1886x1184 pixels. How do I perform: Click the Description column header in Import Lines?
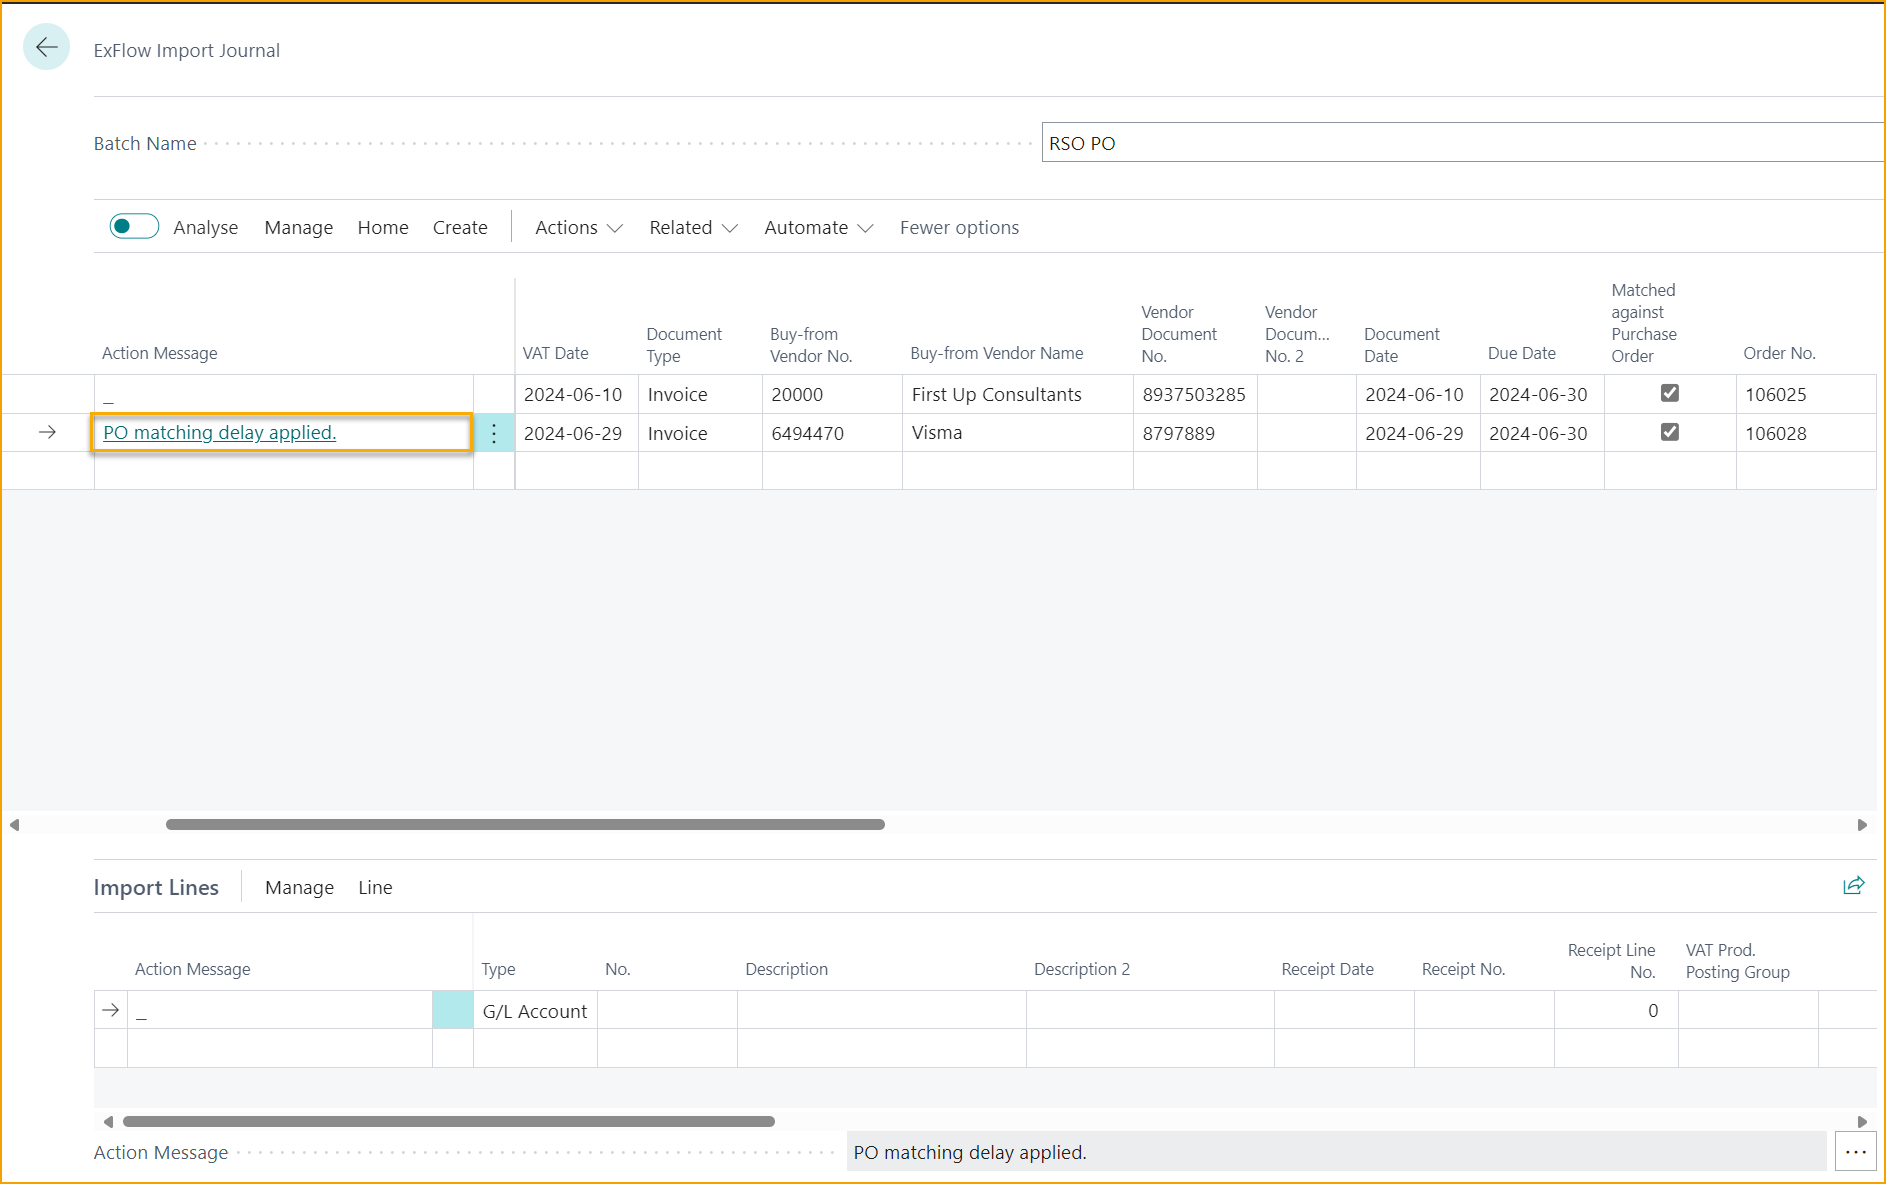[786, 969]
